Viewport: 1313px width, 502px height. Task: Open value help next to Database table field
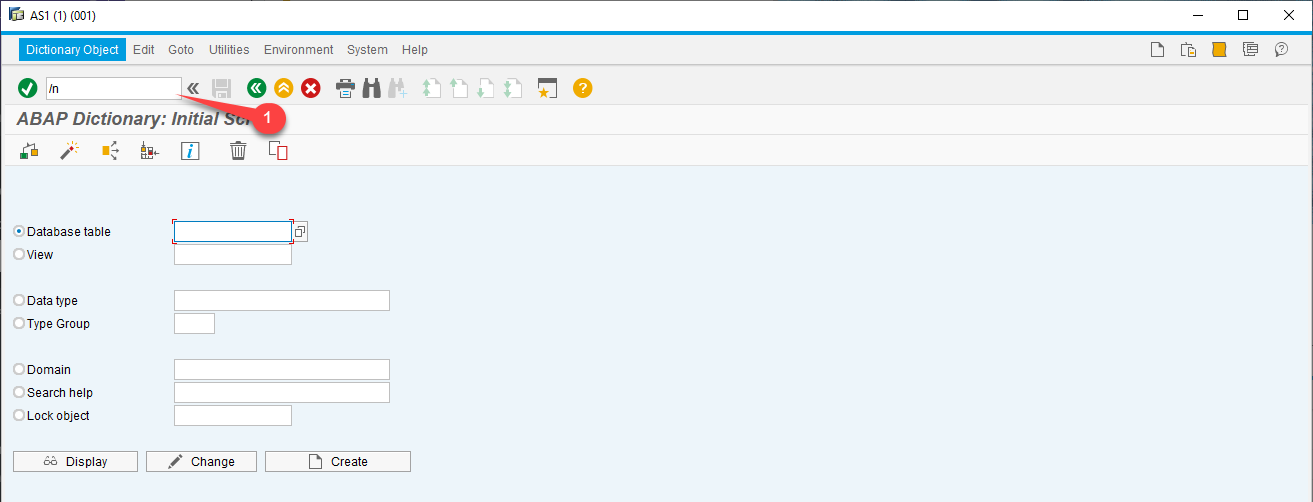(300, 232)
